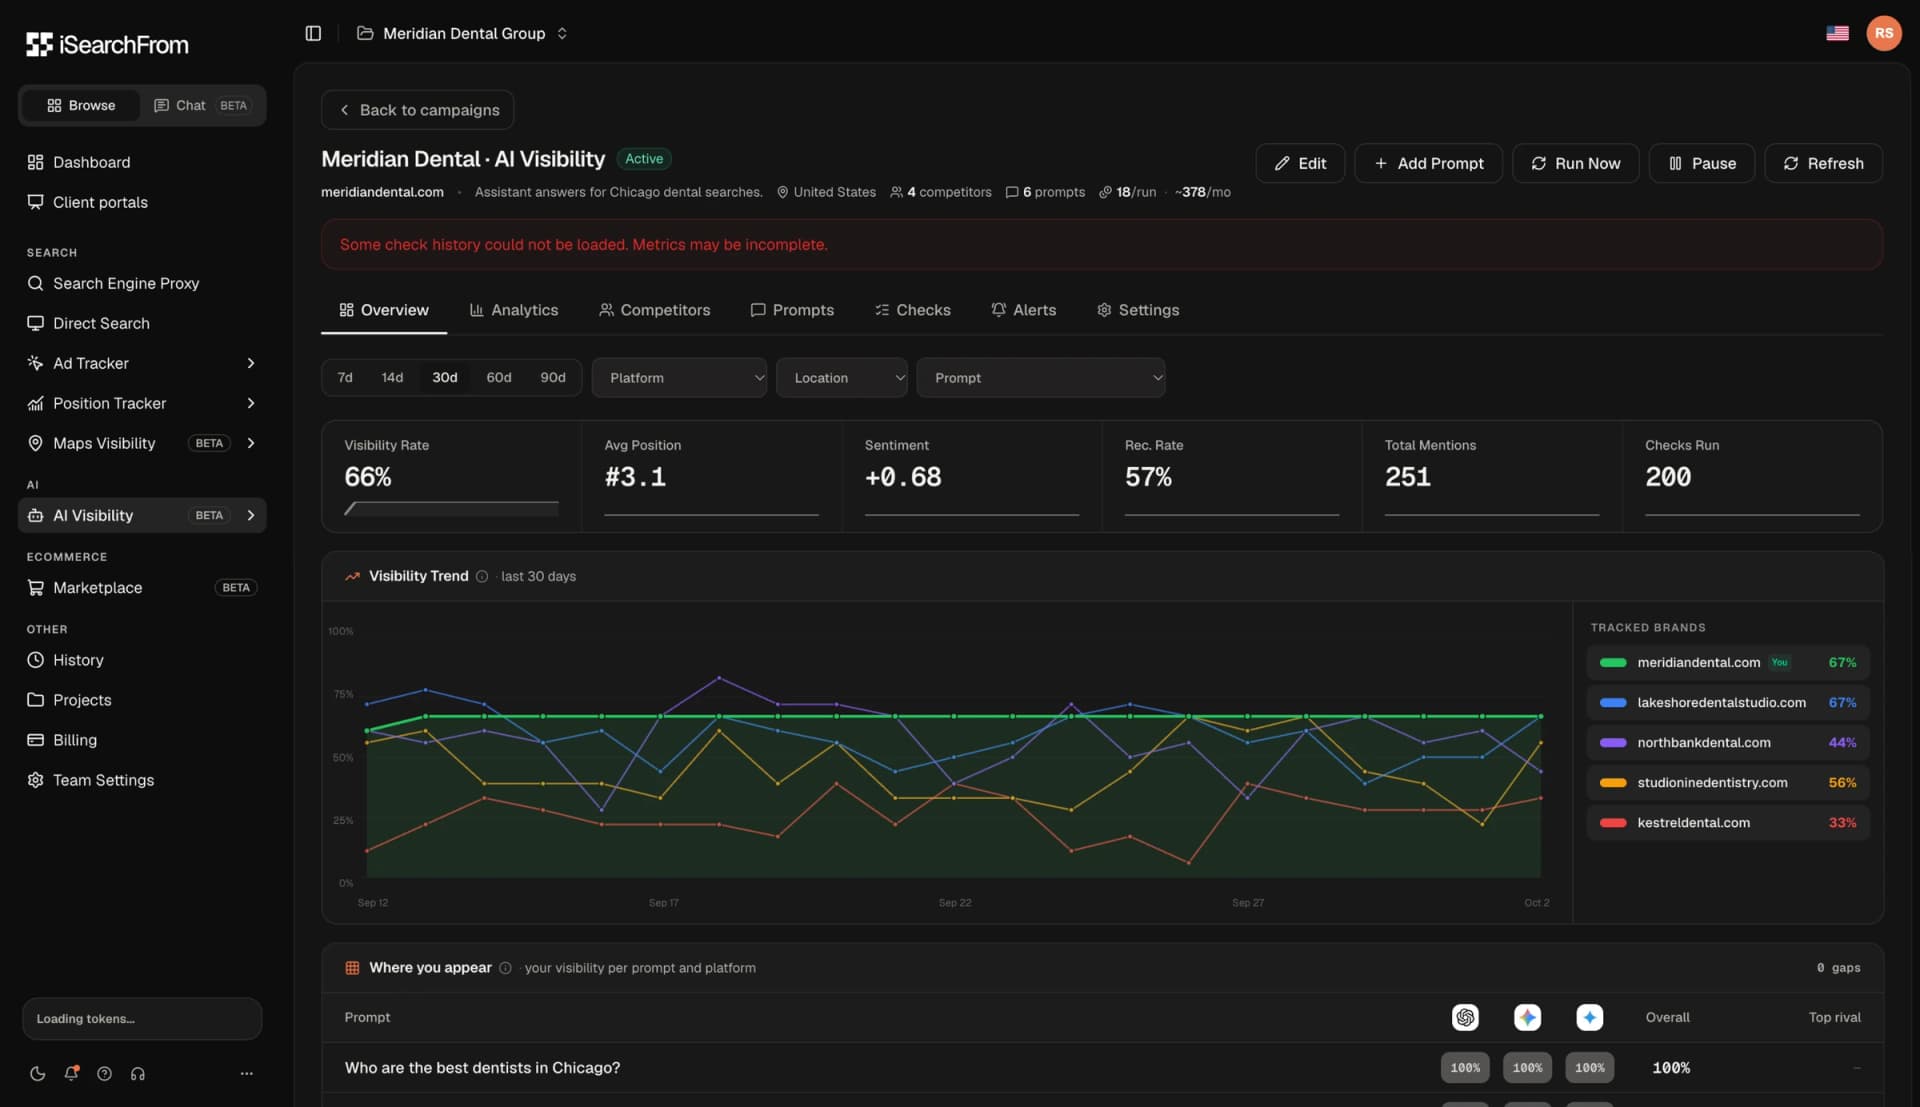Viewport: 1920px width, 1107px height.
Task: Click the US flag language icon
Action: 1837,33
